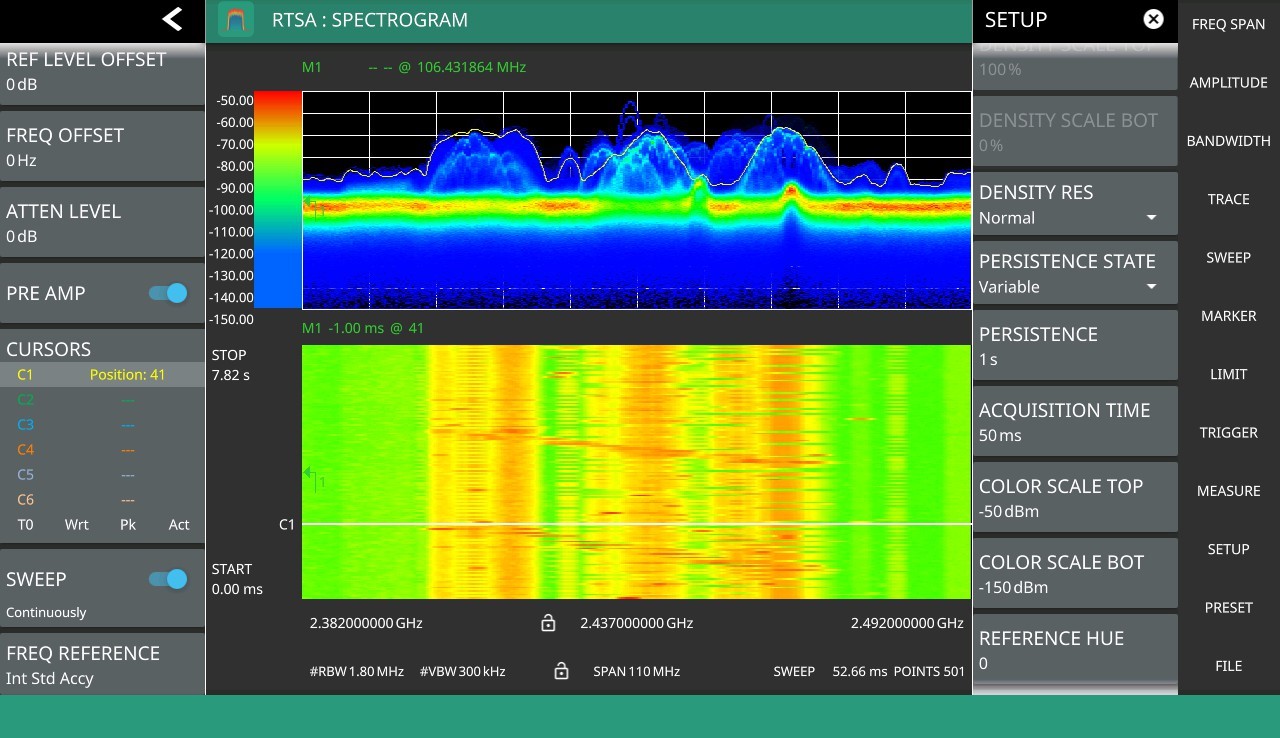Click the center frequency lock icon
Screen dimensions: 1280x738
pyautogui.click(x=548, y=623)
